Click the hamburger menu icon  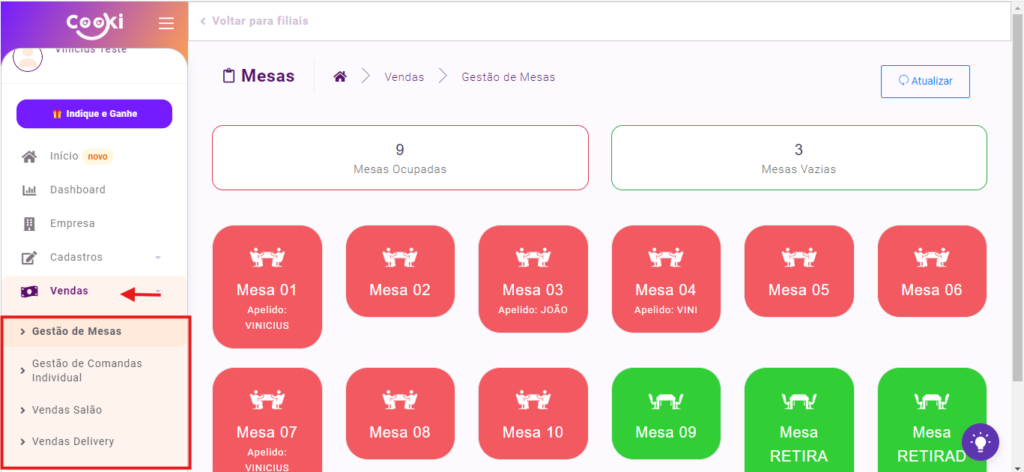(x=166, y=23)
